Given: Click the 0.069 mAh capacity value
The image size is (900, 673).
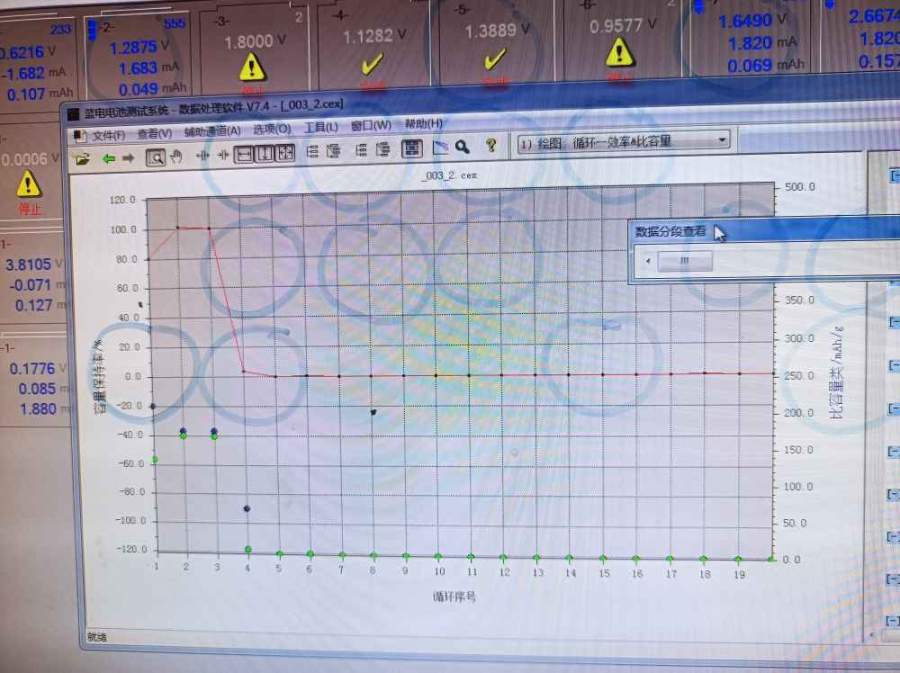Looking at the screenshot, I should (x=765, y=65).
